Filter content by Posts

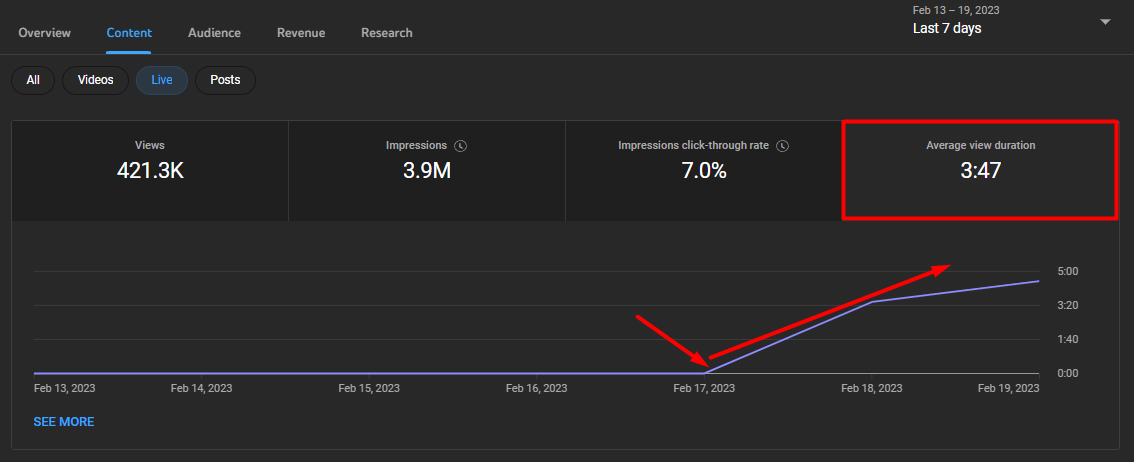(x=225, y=80)
